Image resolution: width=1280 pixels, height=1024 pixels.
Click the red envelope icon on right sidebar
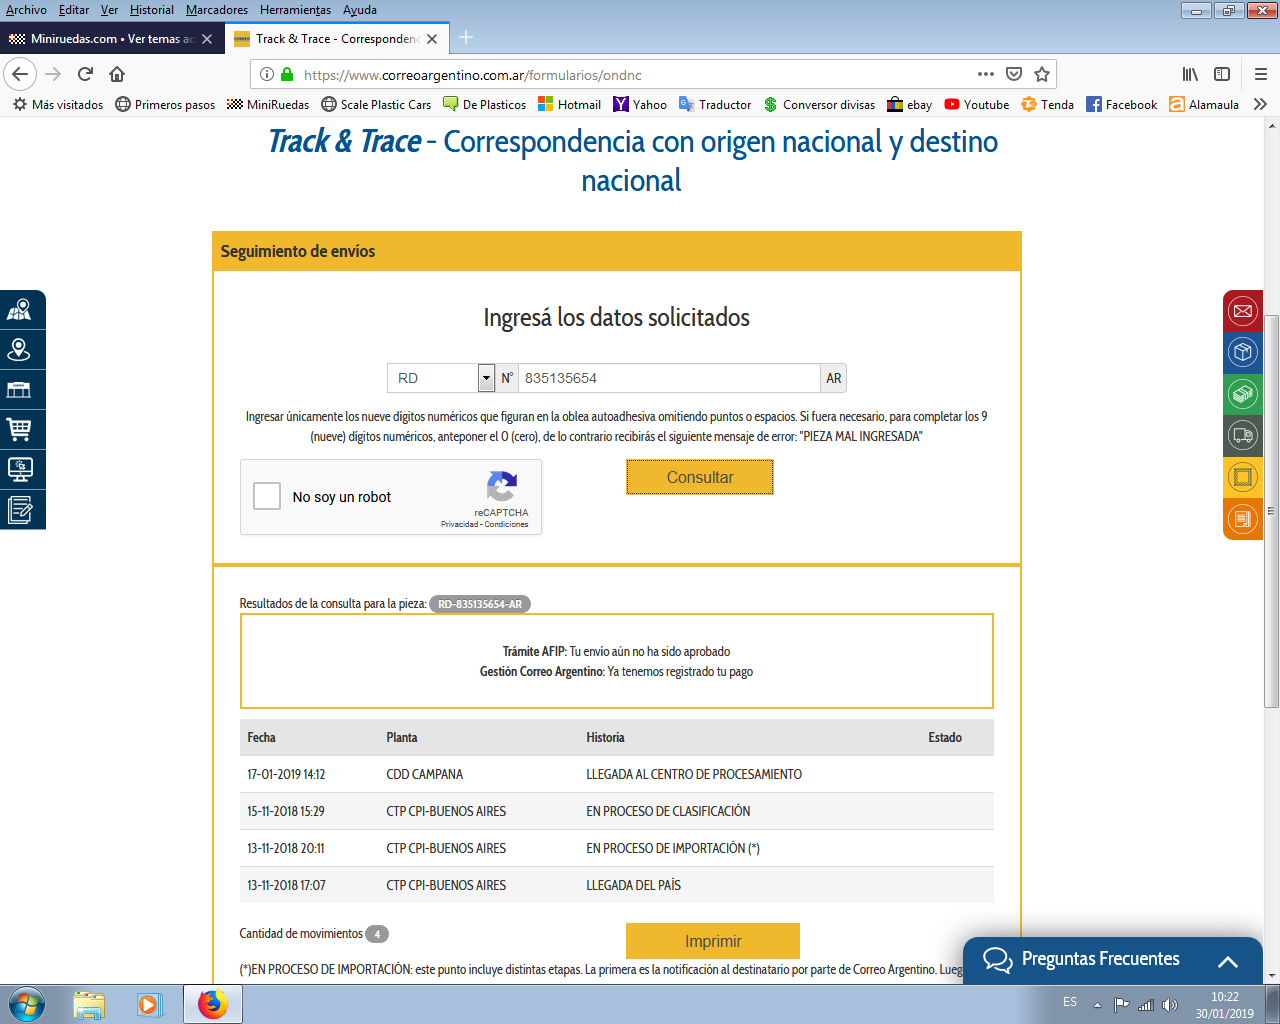1243,311
